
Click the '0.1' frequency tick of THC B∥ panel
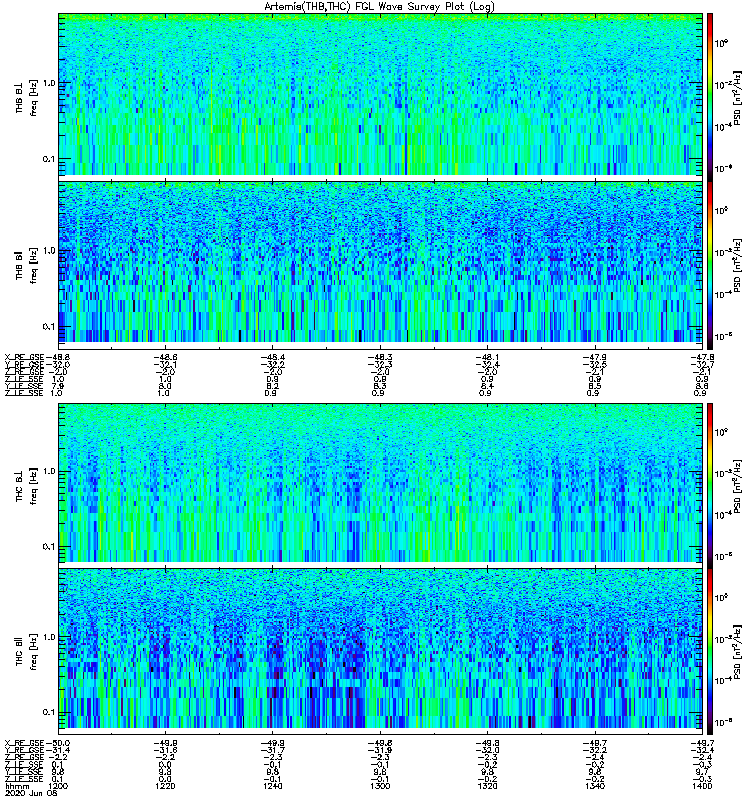pos(49,712)
